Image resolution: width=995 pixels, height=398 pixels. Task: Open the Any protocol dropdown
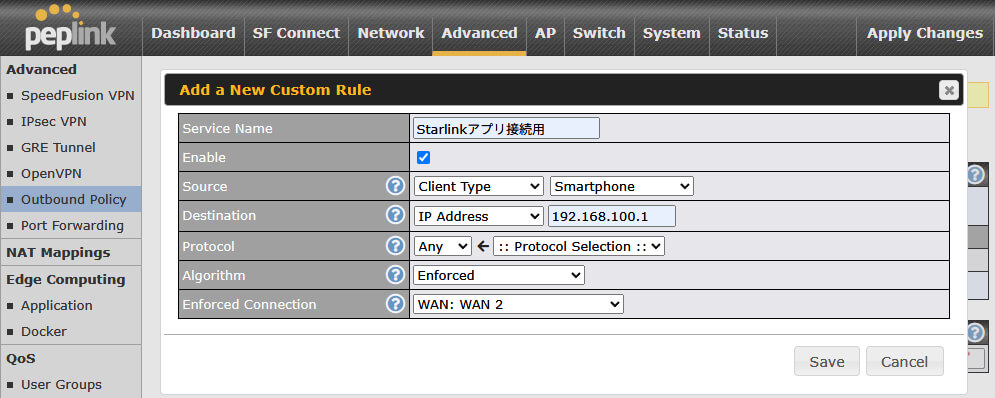point(442,246)
